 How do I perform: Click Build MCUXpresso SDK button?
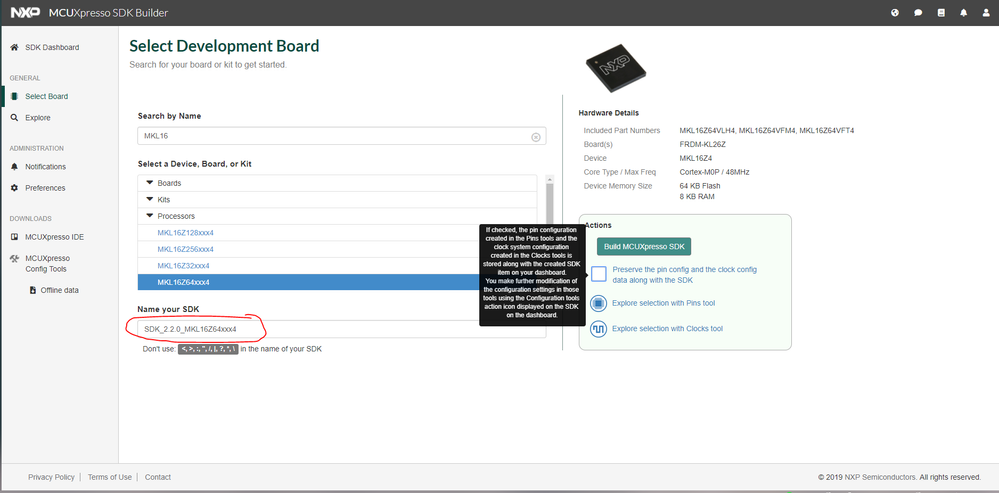[x=643, y=246]
